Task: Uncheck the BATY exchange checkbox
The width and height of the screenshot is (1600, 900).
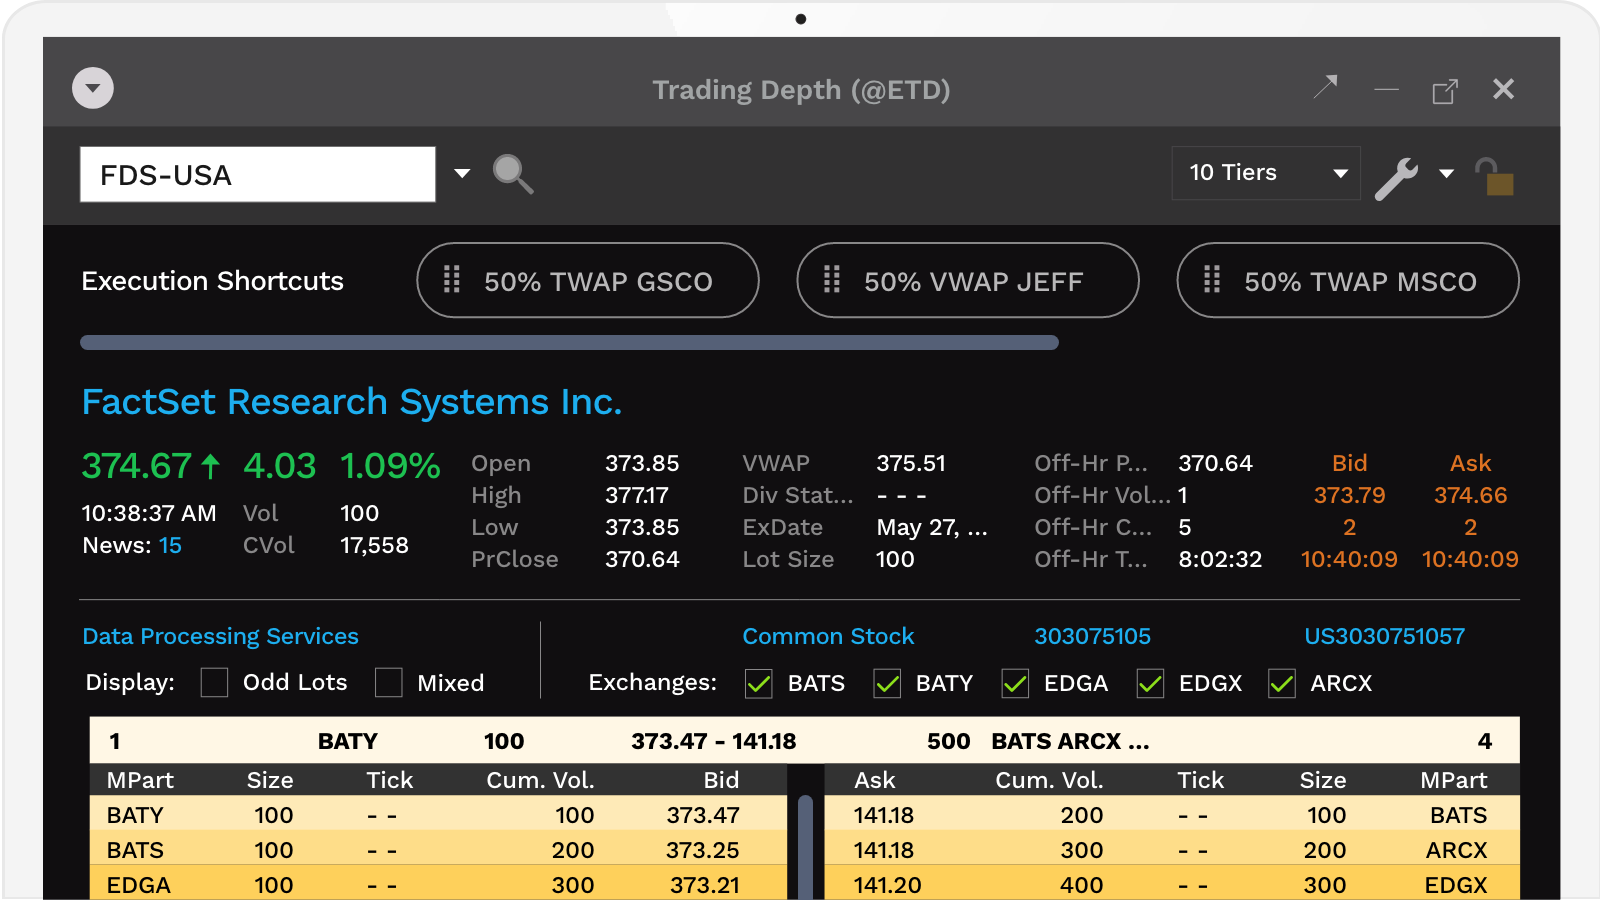Action: [887, 684]
